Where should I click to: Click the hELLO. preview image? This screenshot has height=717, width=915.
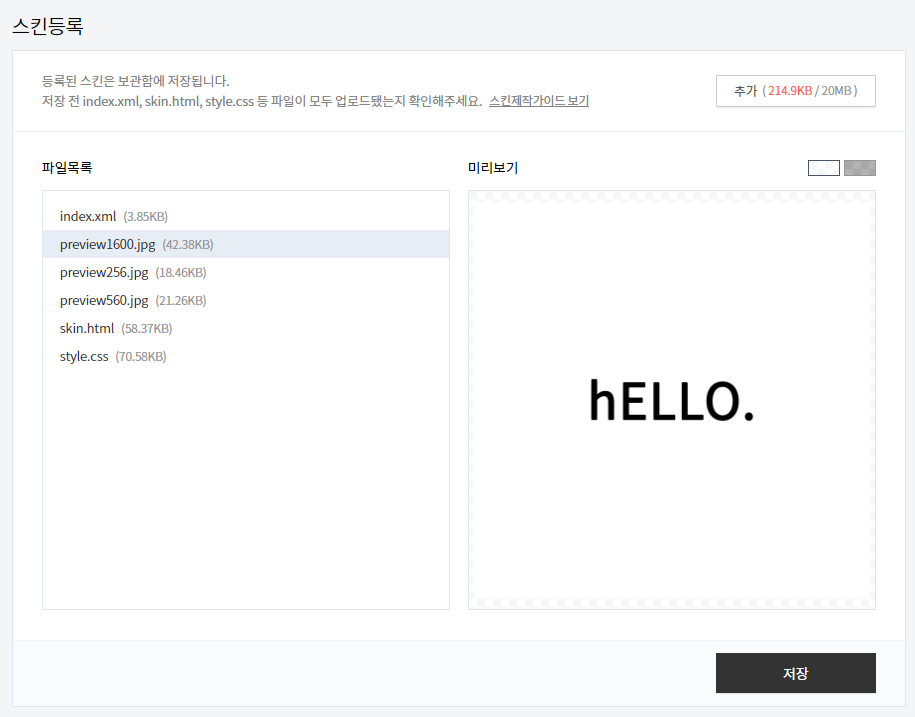(x=672, y=400)
